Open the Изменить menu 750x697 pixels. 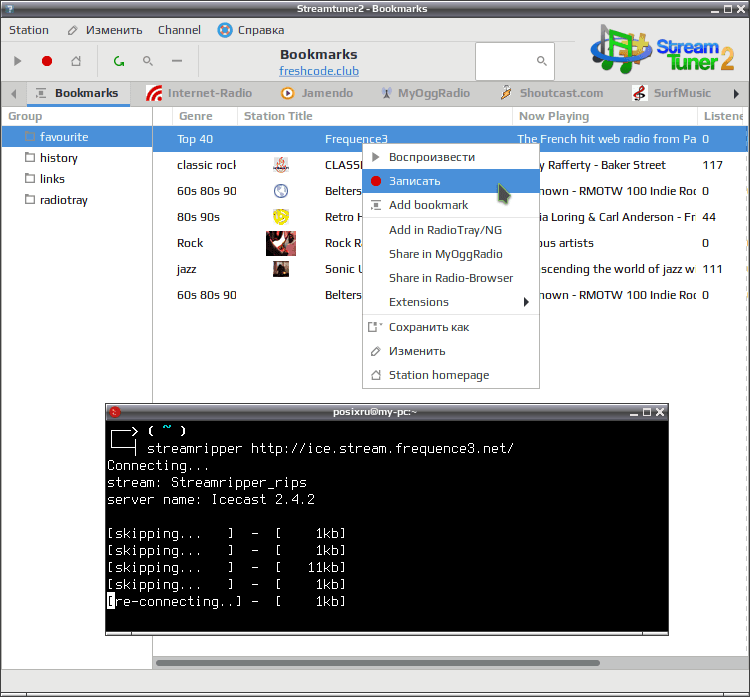pyautogui.click(x=114, y=30)
